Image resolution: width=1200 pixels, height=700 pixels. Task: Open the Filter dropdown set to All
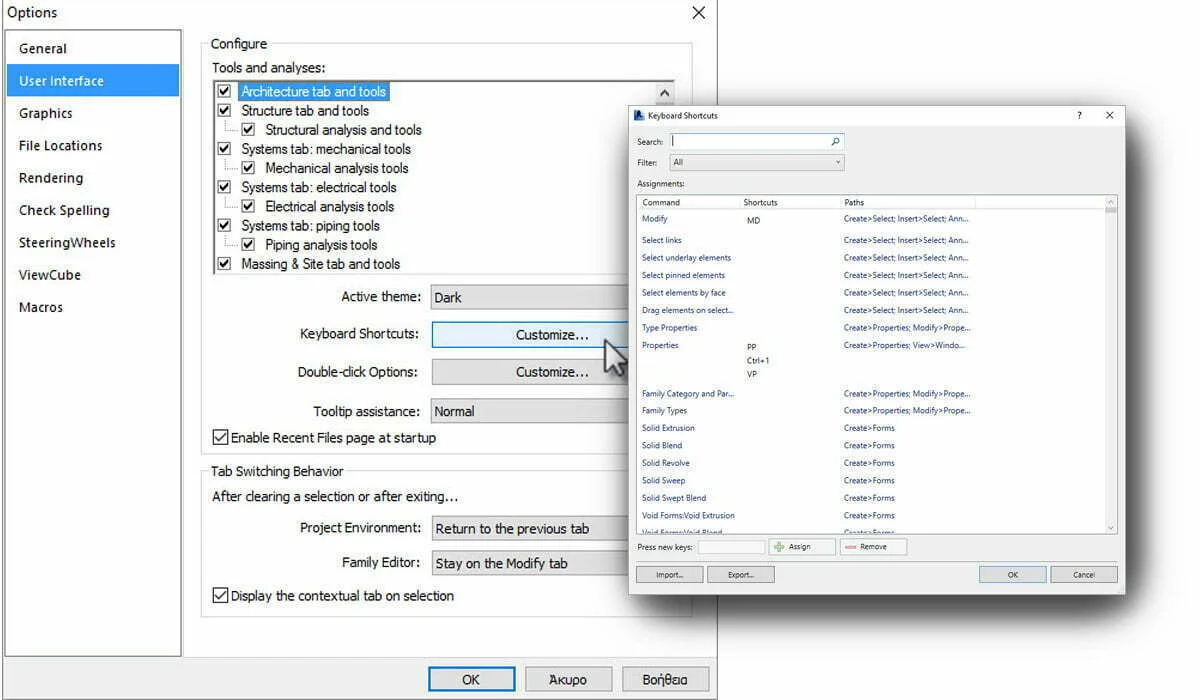pyautogui.click(x=758, y=162)
